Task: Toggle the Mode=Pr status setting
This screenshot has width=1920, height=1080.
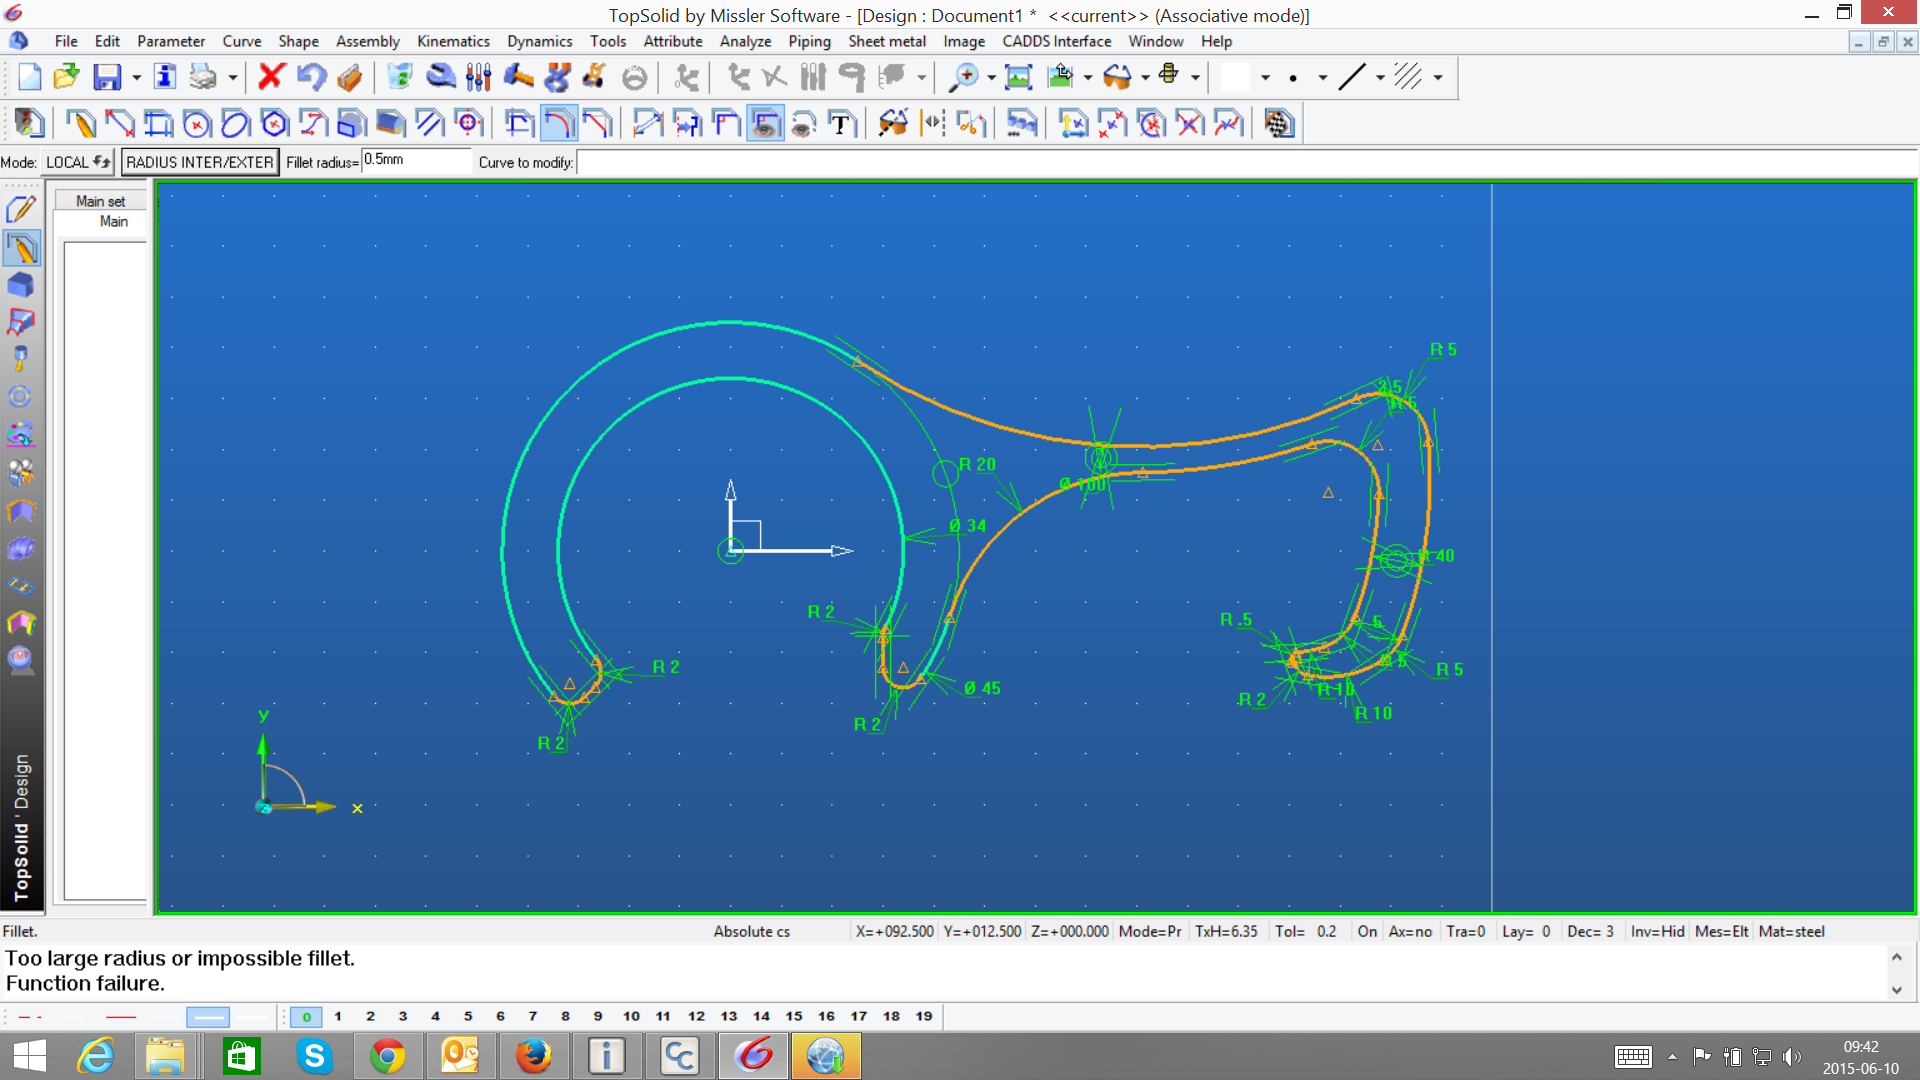Action: click(x=1150, y=931)
